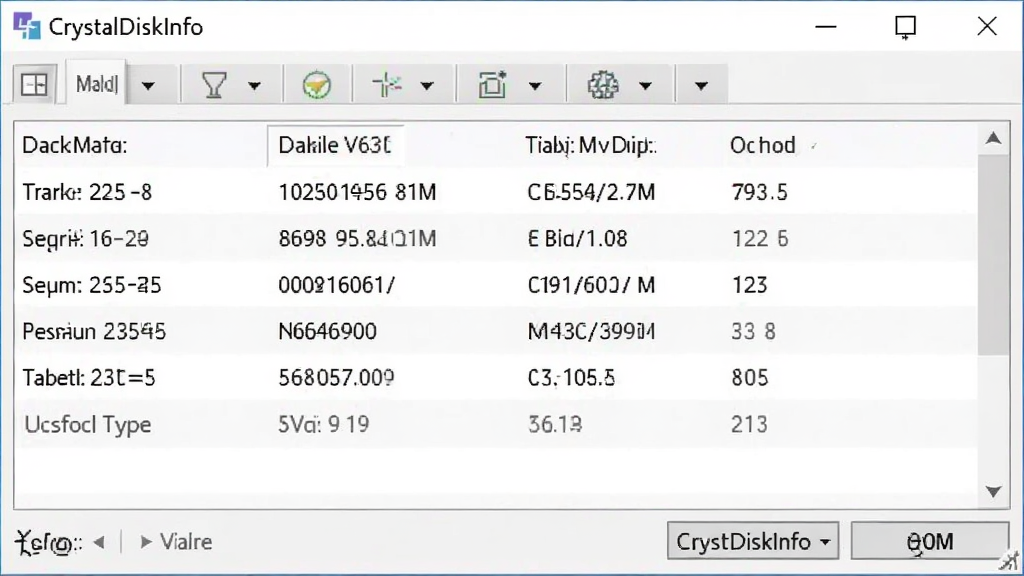Click the previous left arrow at bottom
Screen dimensions: 1024x576
point(99,542)
